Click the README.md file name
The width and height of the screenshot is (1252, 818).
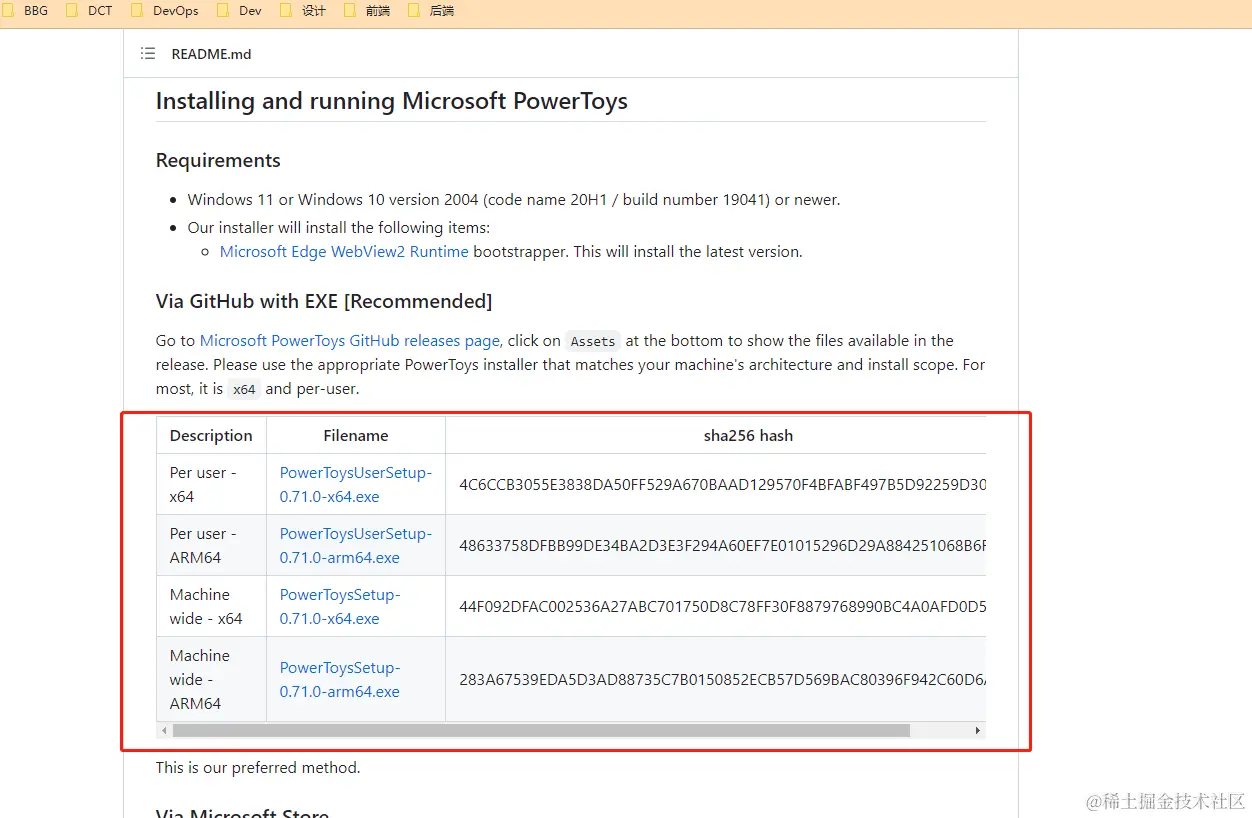click(211, 54)
